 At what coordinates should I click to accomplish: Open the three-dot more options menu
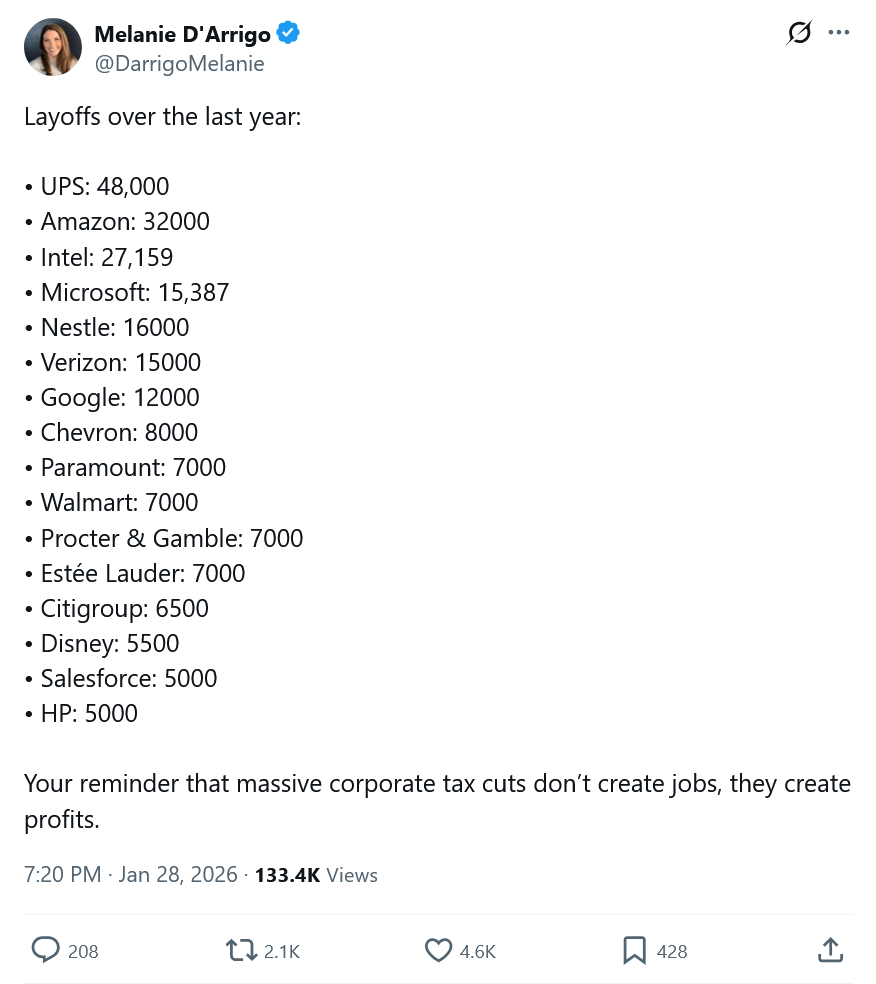[839, 33]
